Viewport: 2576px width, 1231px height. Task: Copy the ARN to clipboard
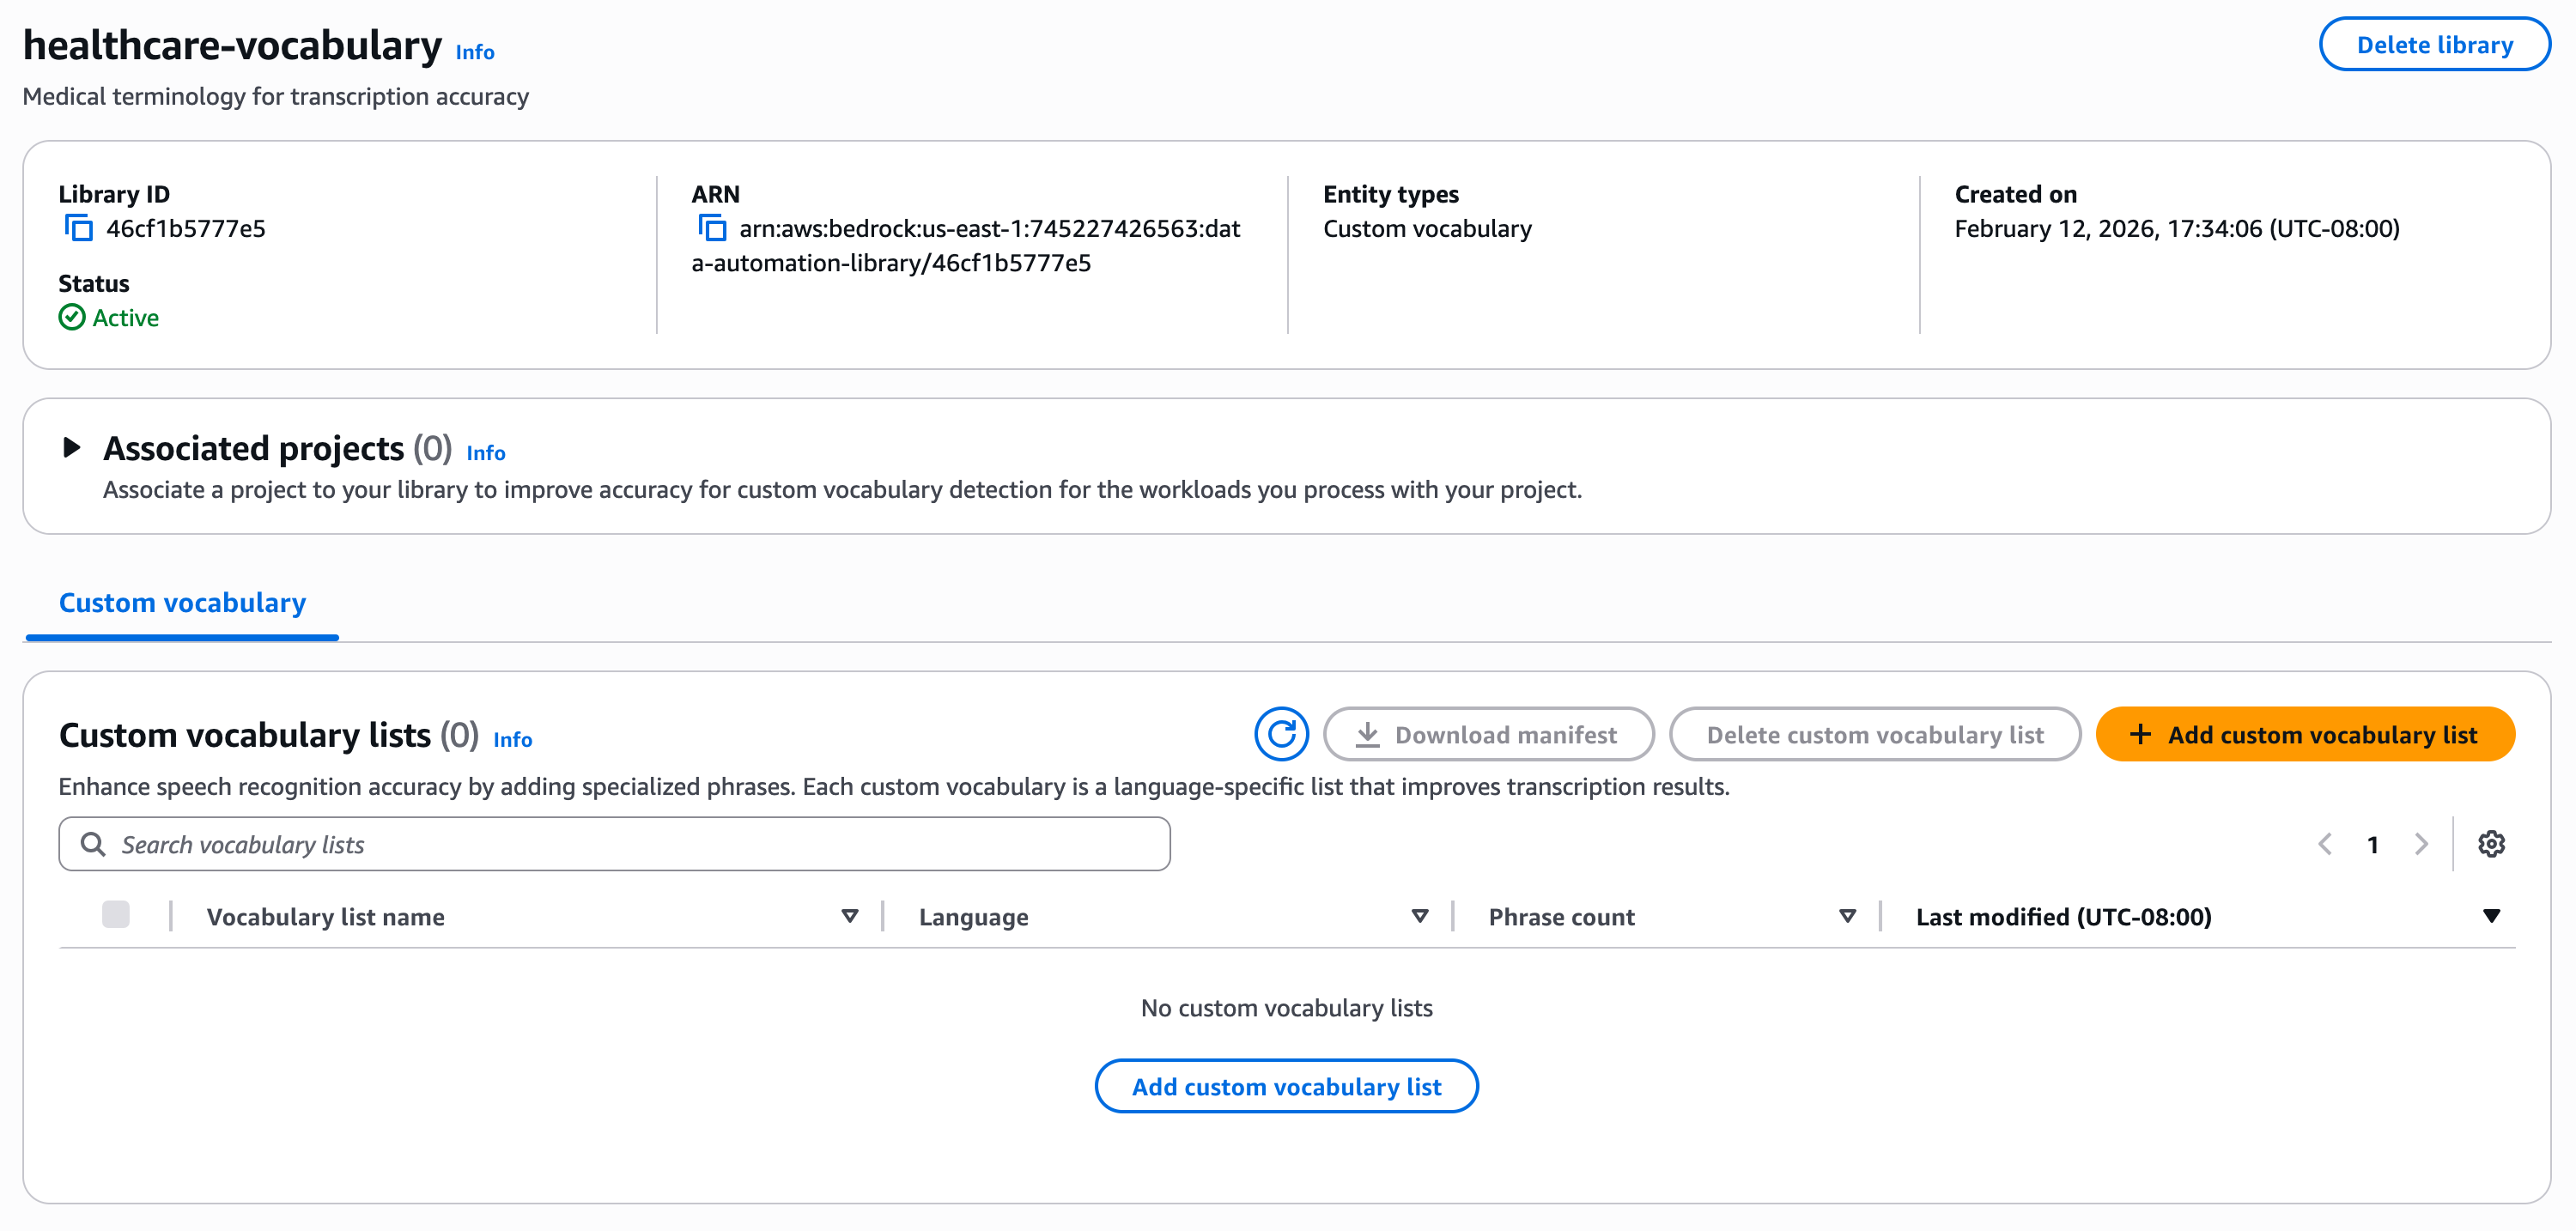click(x=712, y=229)
